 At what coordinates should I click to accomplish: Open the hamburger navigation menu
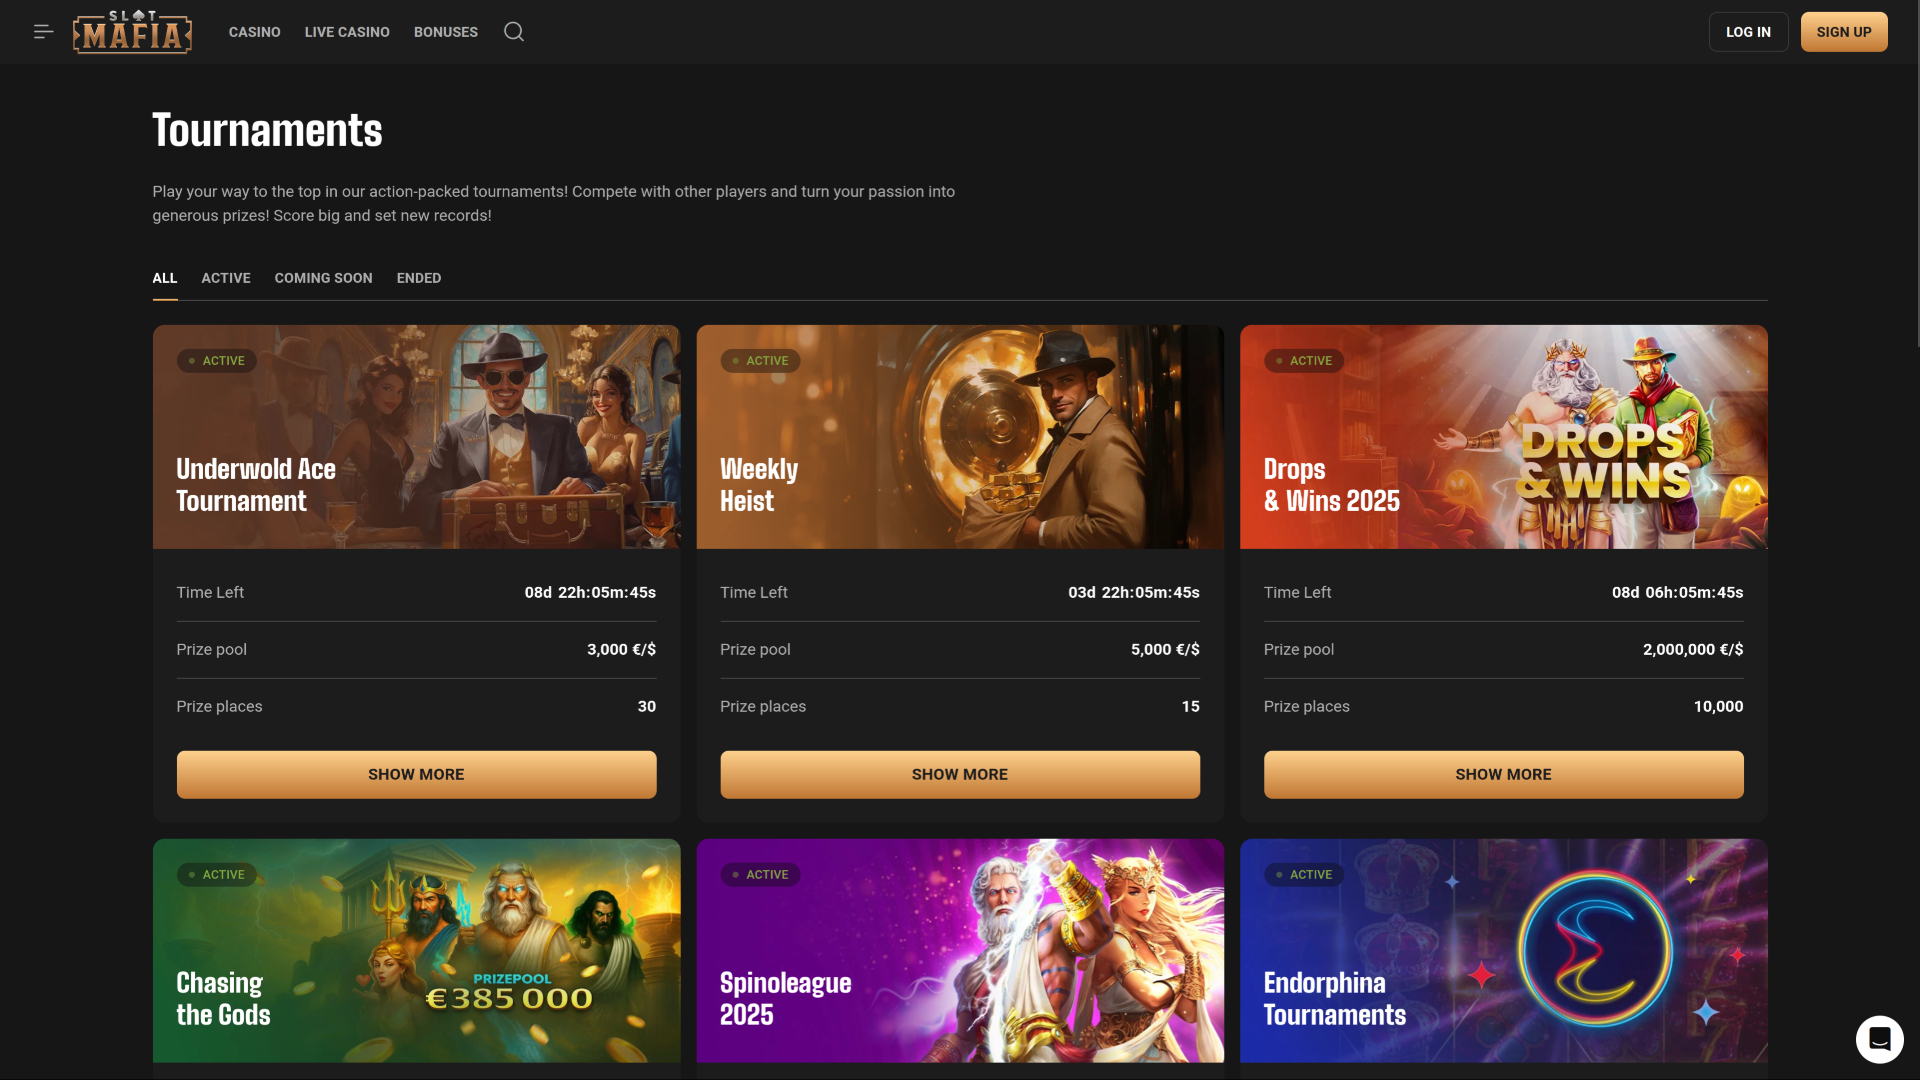tap(43, 31)
